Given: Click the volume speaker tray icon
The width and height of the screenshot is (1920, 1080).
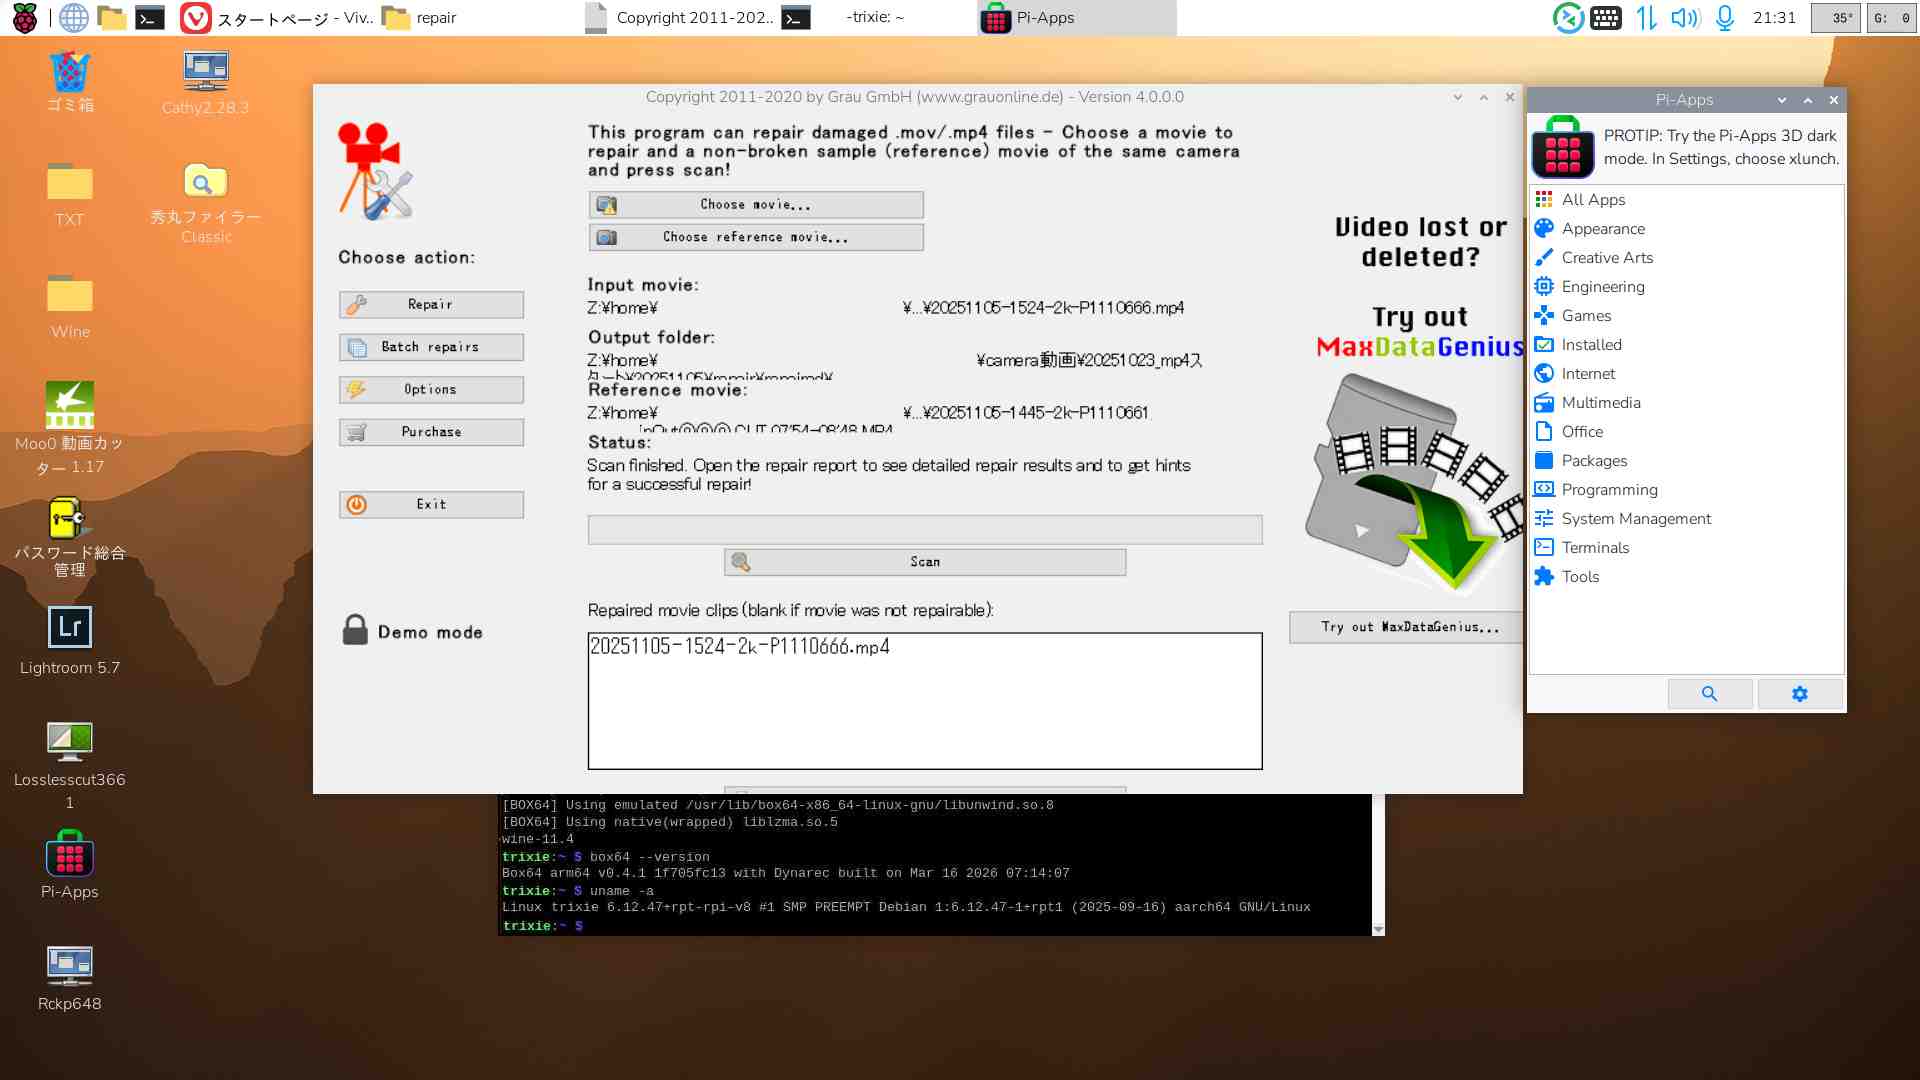Looking at the screenshot, I should coord(1684,17).
